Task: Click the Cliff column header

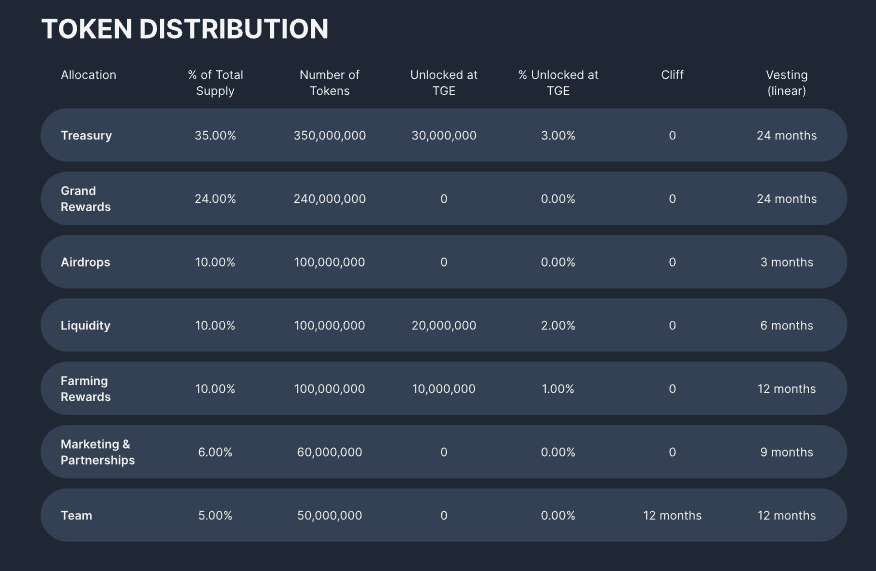Action: pyautogui.click(x=672, y=75)
